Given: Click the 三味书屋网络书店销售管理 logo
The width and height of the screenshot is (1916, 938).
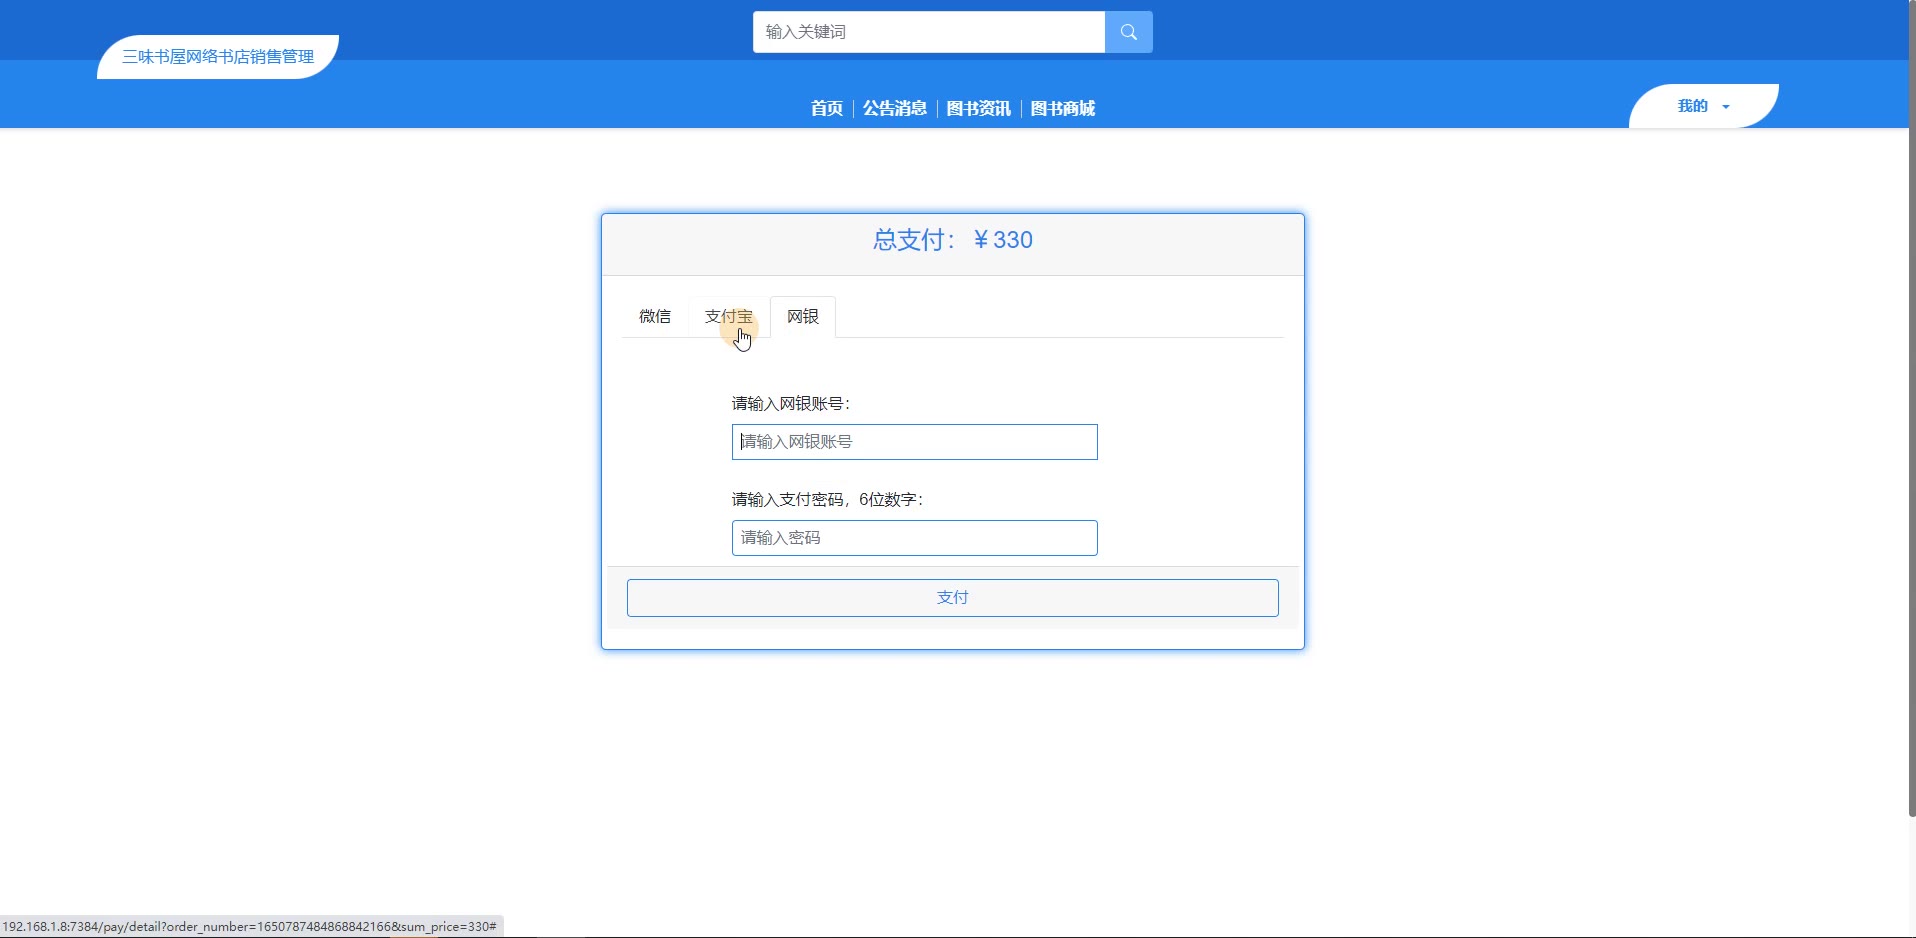Looking at the screenshot, I should (218, 57).
